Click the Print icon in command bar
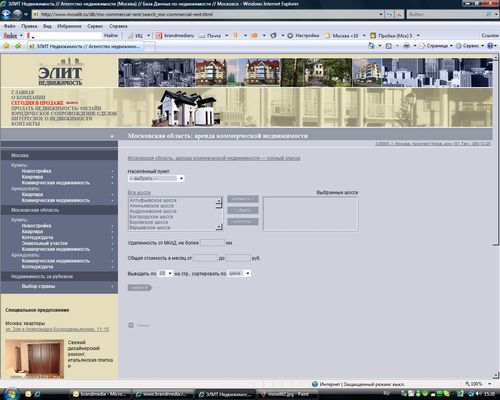The image size is (500, 400). 407,46
